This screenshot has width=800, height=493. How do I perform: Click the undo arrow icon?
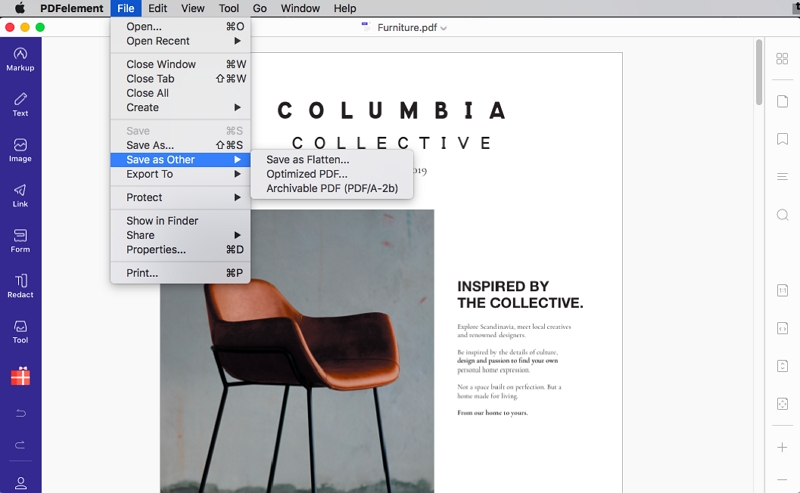pyautogui.click(x=20, y=413)
